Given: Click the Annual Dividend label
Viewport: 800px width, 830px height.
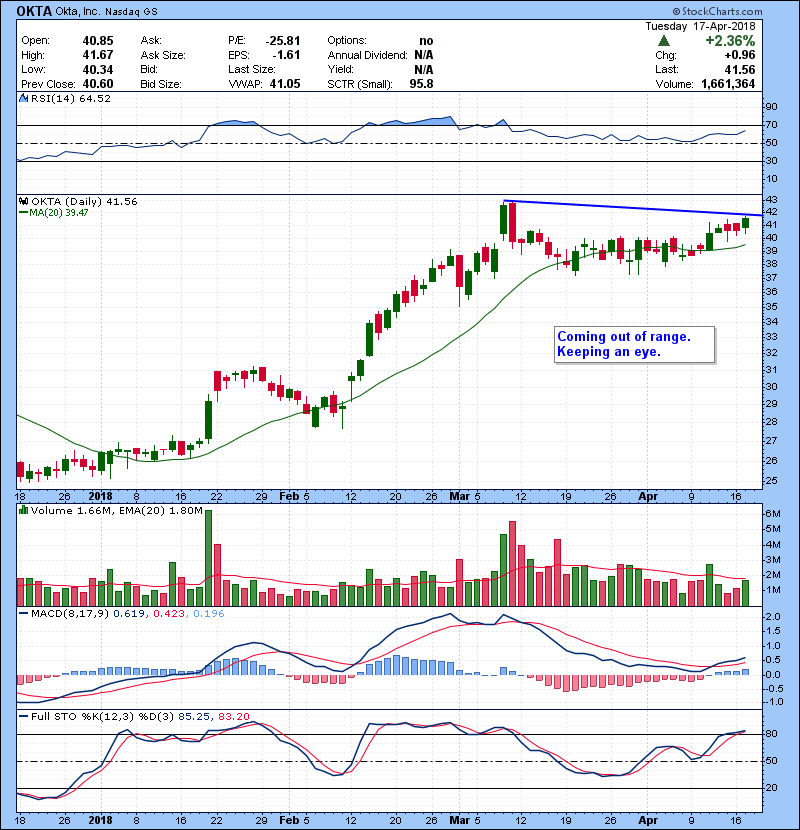Looking at the screenshot, I should pos(367,55).
